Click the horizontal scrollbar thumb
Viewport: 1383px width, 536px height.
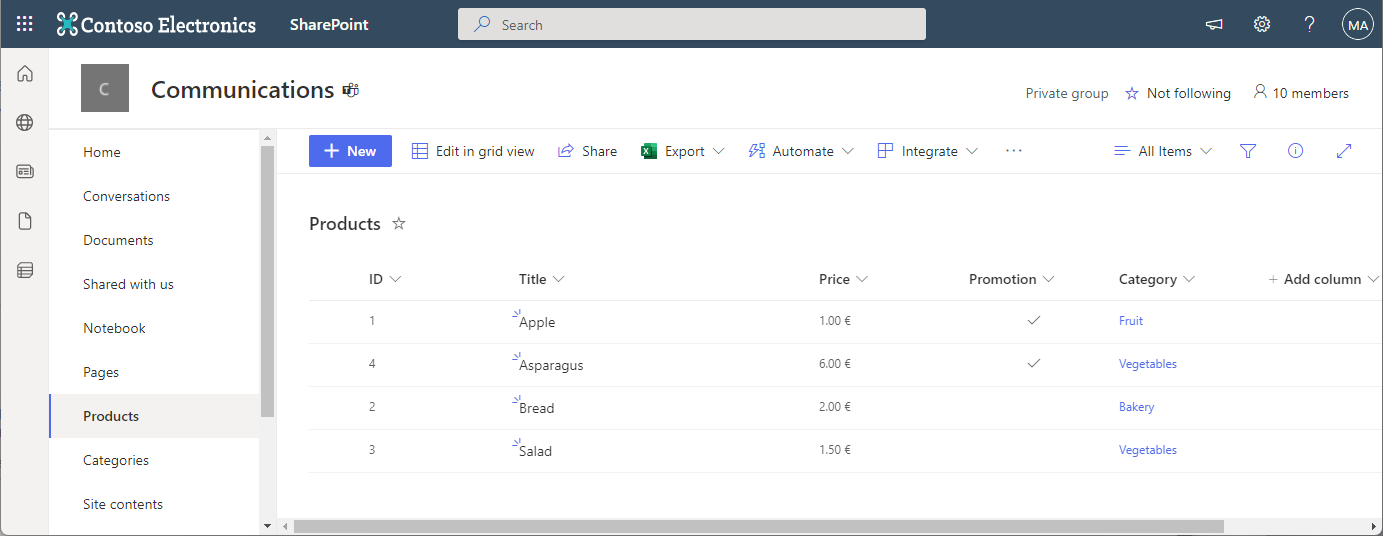[x=758, y=526]
